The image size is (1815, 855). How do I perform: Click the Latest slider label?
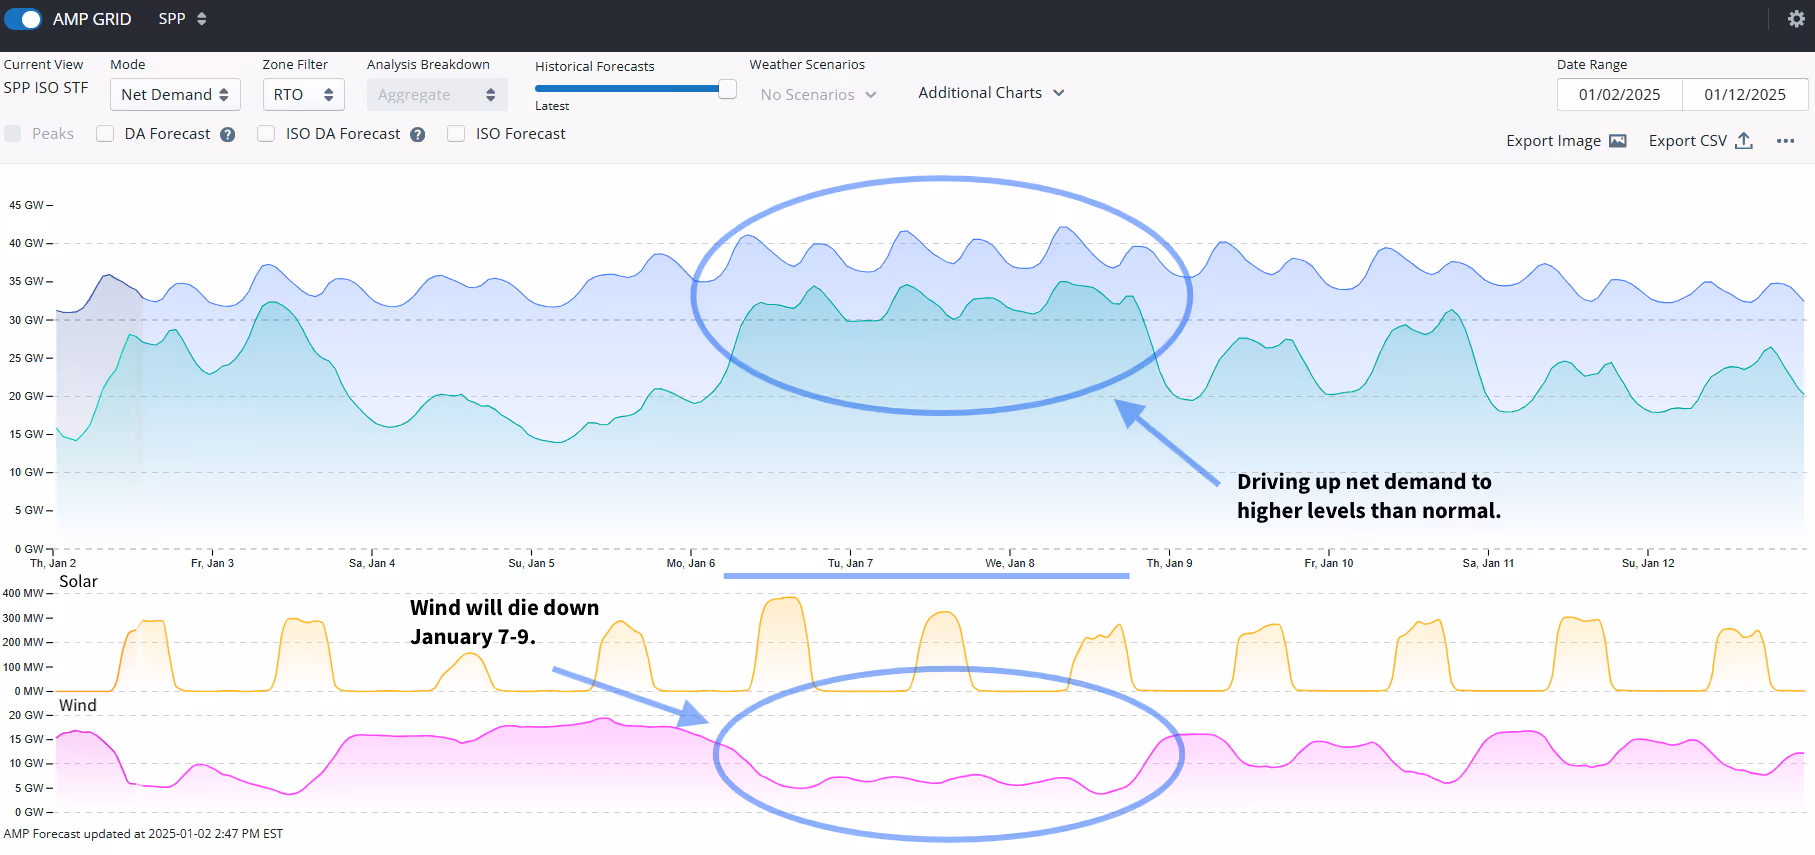[x=552, y=106]
